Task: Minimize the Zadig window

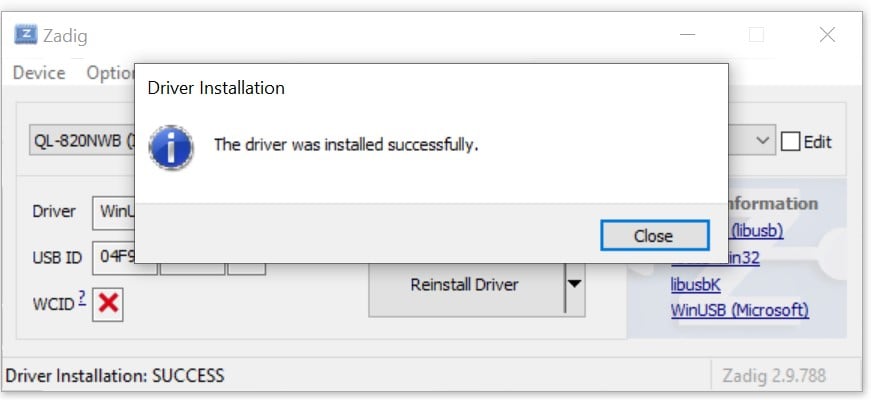Action: pos(687,34)
